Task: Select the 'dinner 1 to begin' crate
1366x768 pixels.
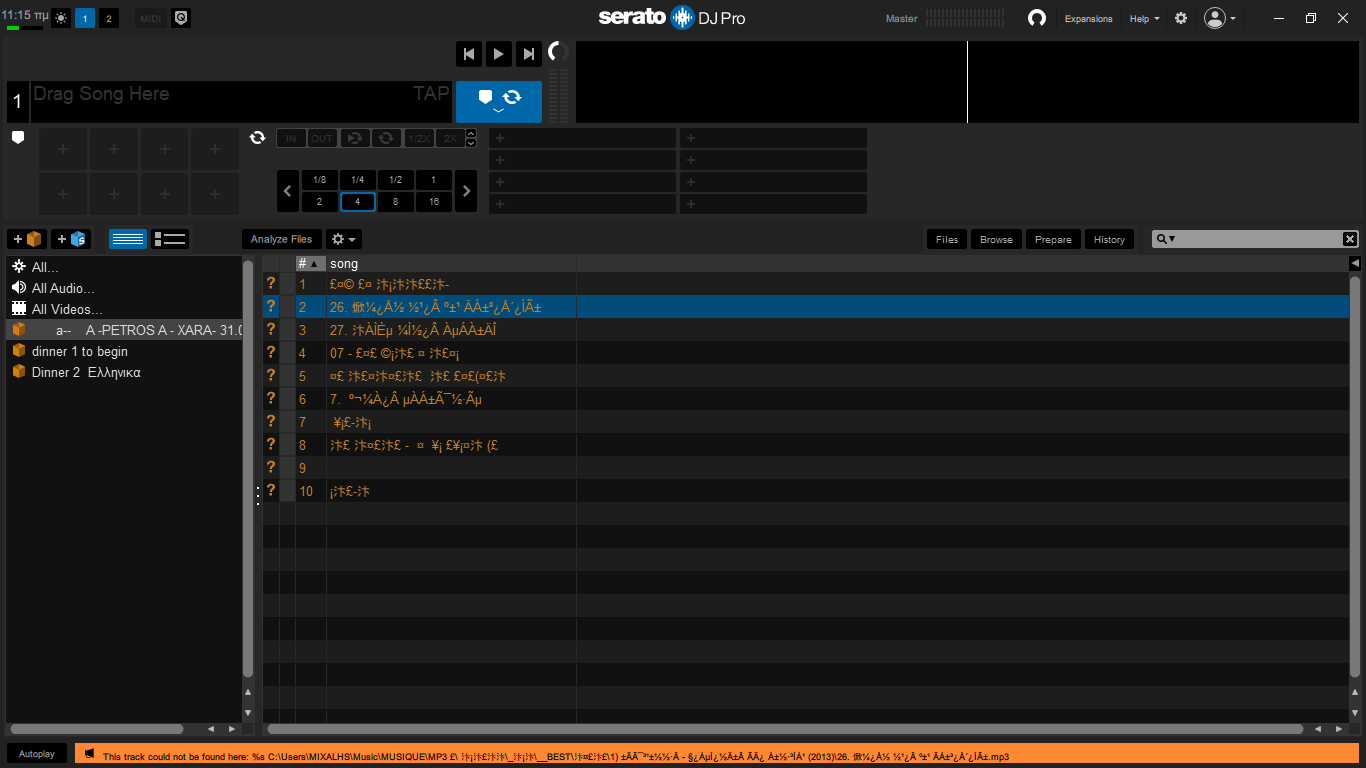Action: coord(80,351)
